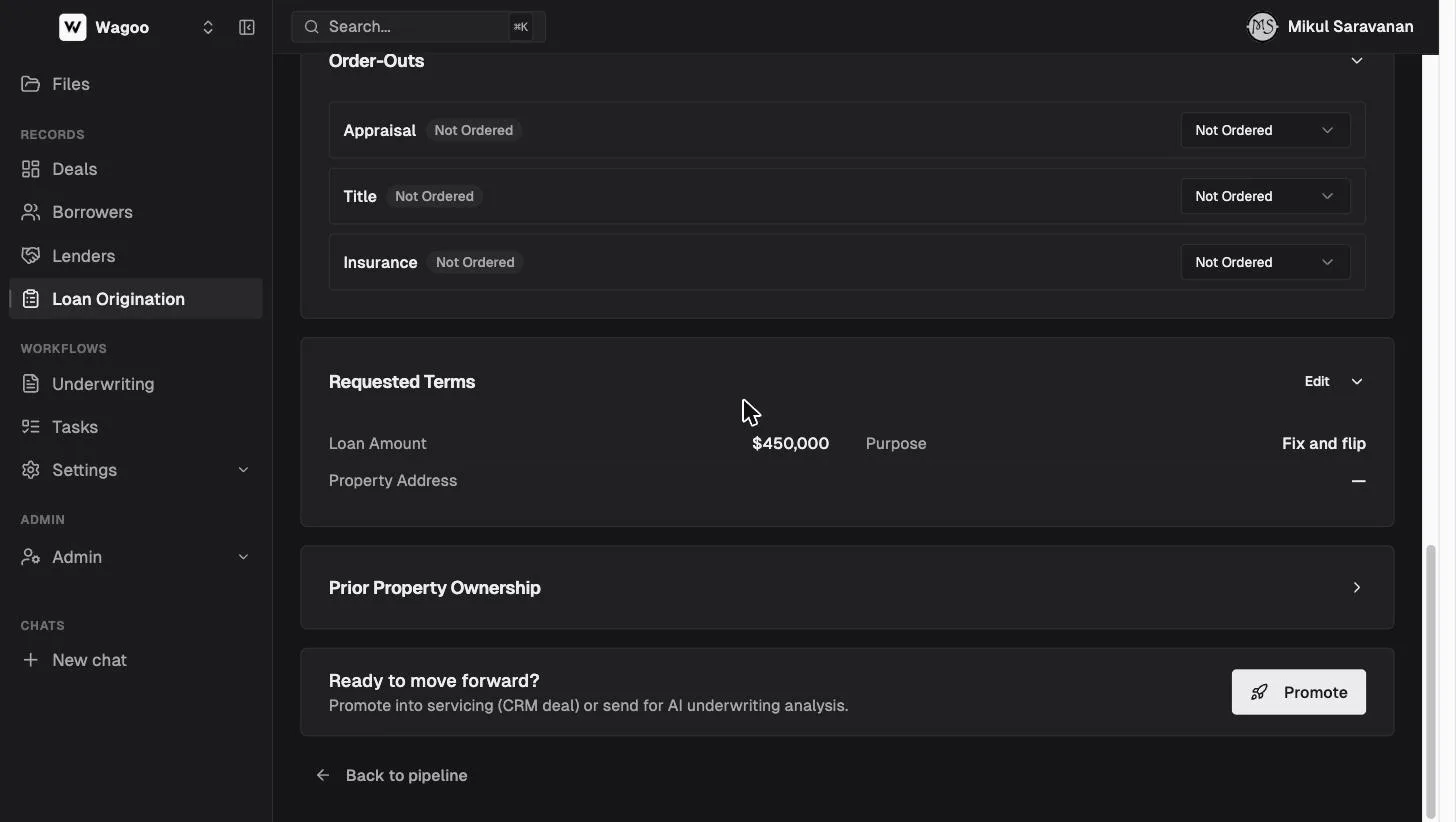
Task: Collapse the Order-Outs section
Action: coord(1357,61)
